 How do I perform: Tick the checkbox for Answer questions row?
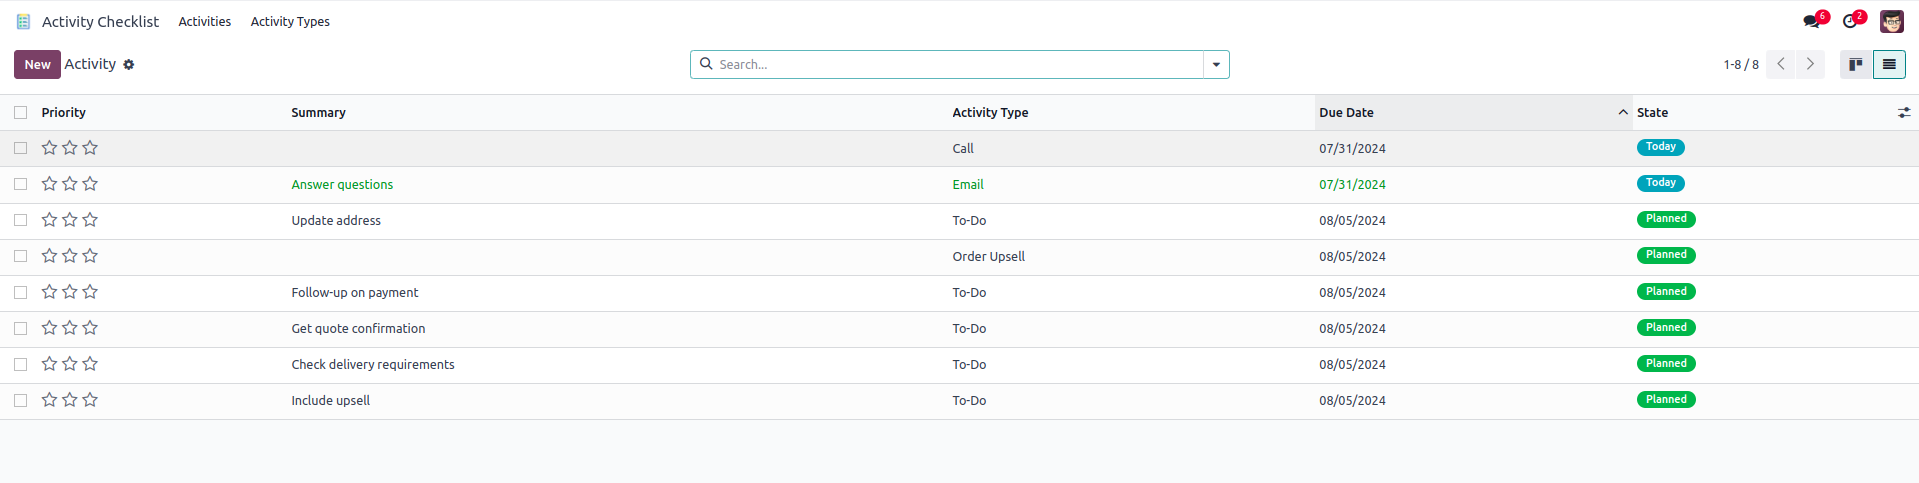21,184
